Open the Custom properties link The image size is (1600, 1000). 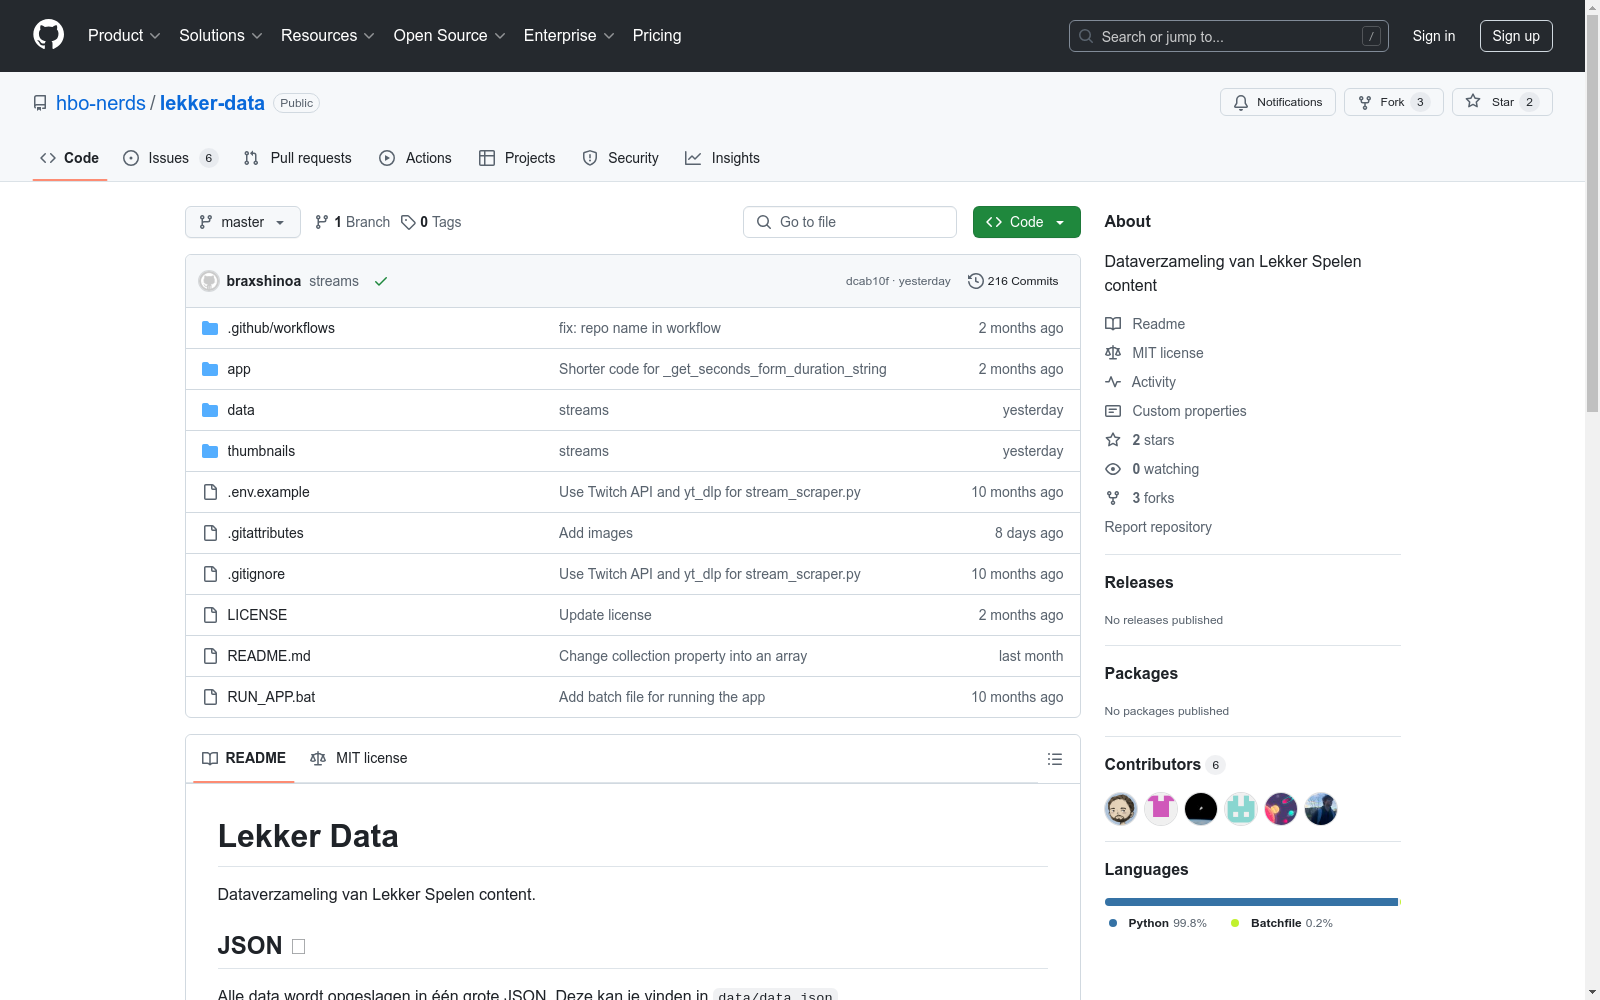(x=1176, y=411)
